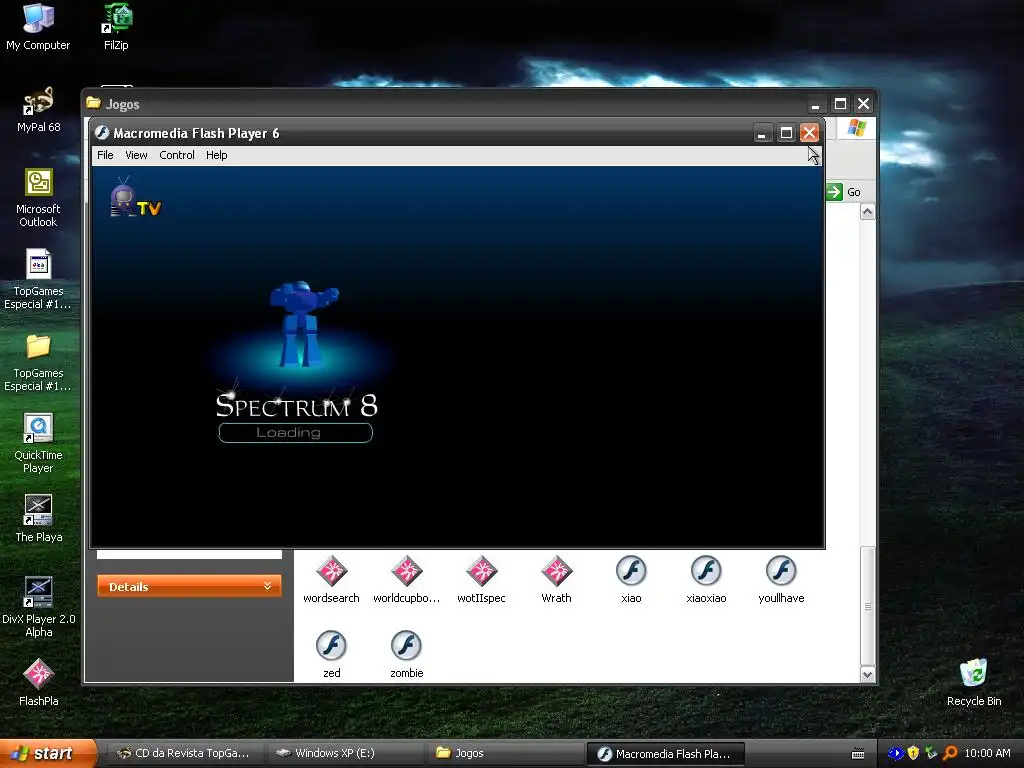Open the Help menu in Flash Player
This screenshot has height=768, width=1024.
217,155
